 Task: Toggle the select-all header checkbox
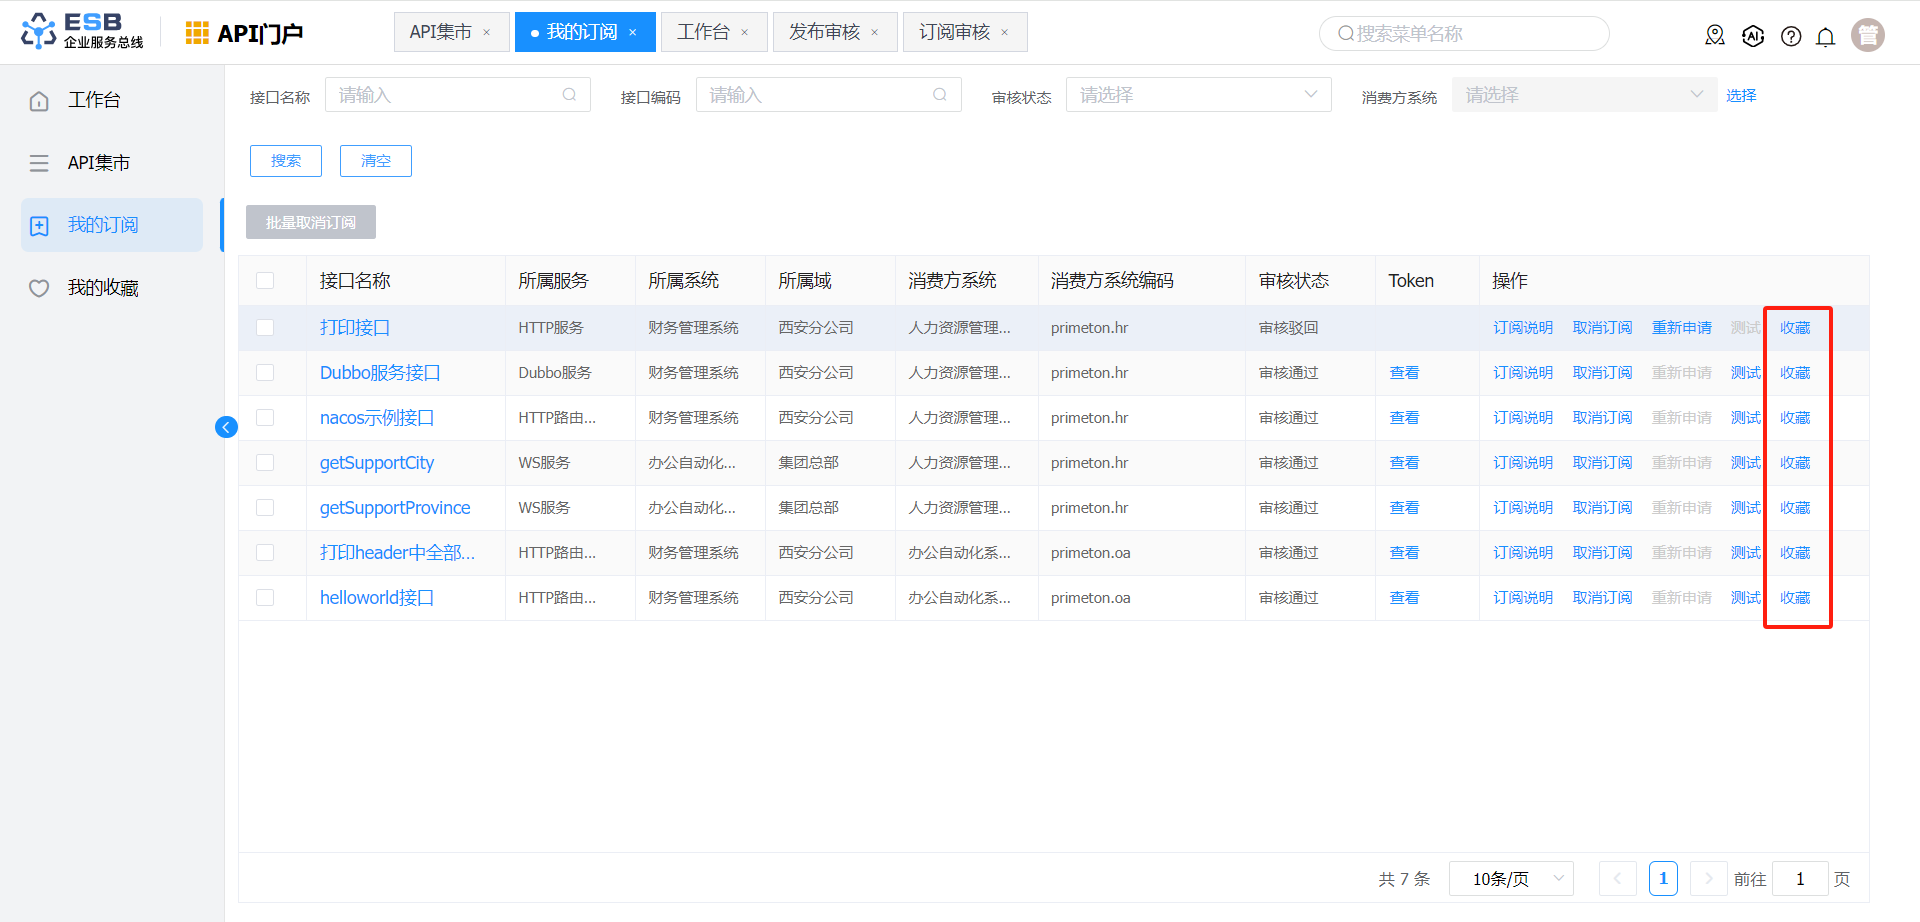[x=265, y=281]
